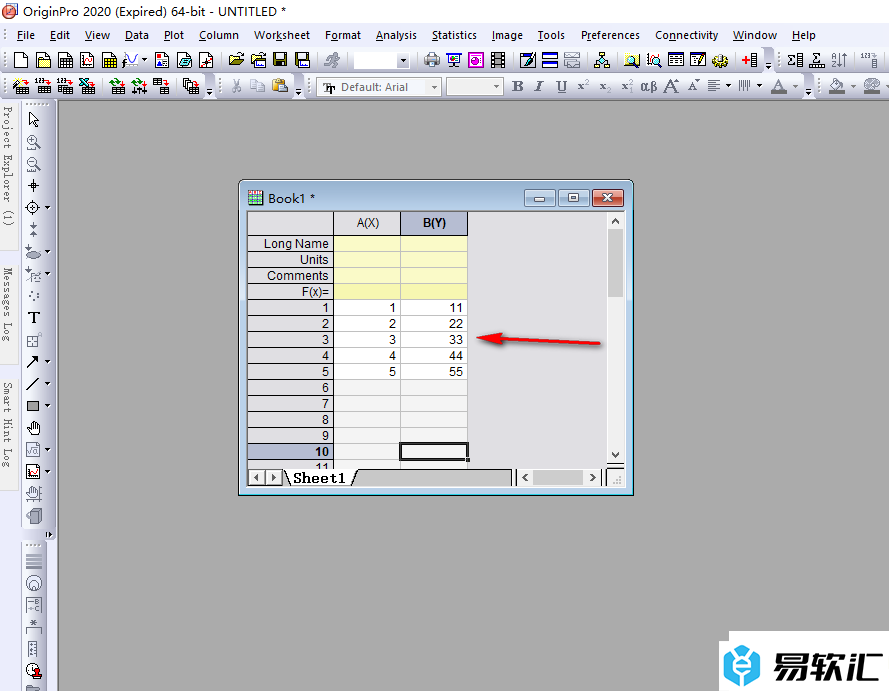Viewport: 889px width, 691px height.
Task: Toggle superscript formatting
Action: (x=583, y=86)
